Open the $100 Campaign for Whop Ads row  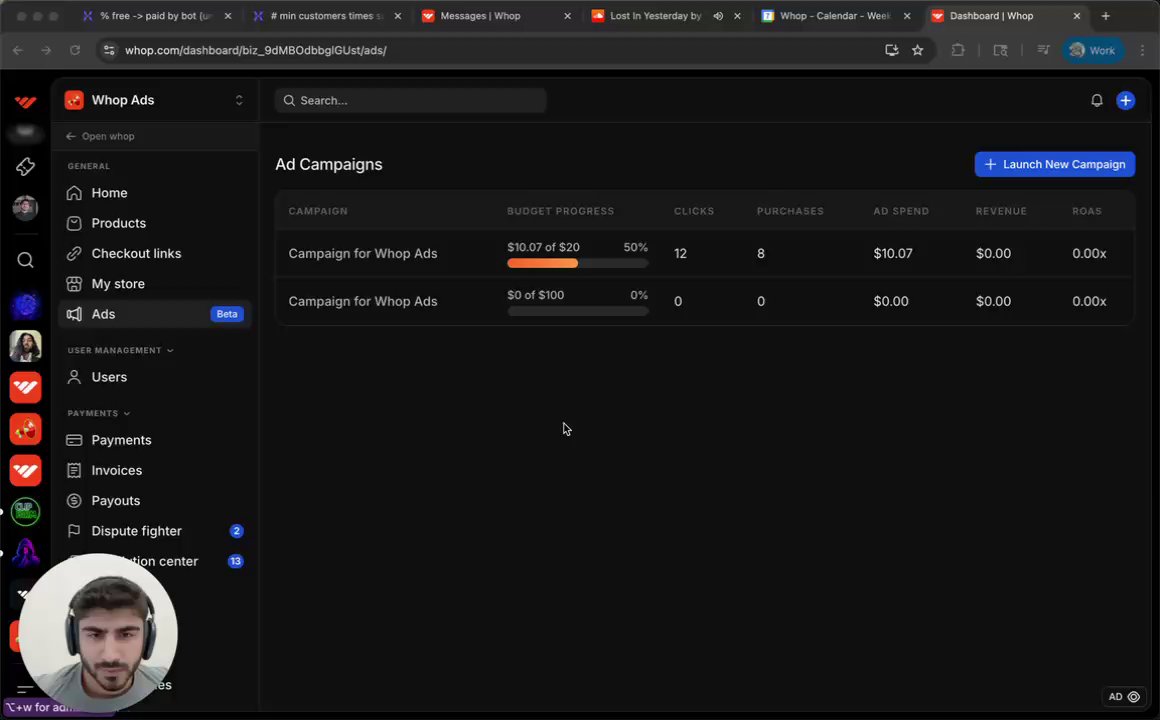[704, 301]
